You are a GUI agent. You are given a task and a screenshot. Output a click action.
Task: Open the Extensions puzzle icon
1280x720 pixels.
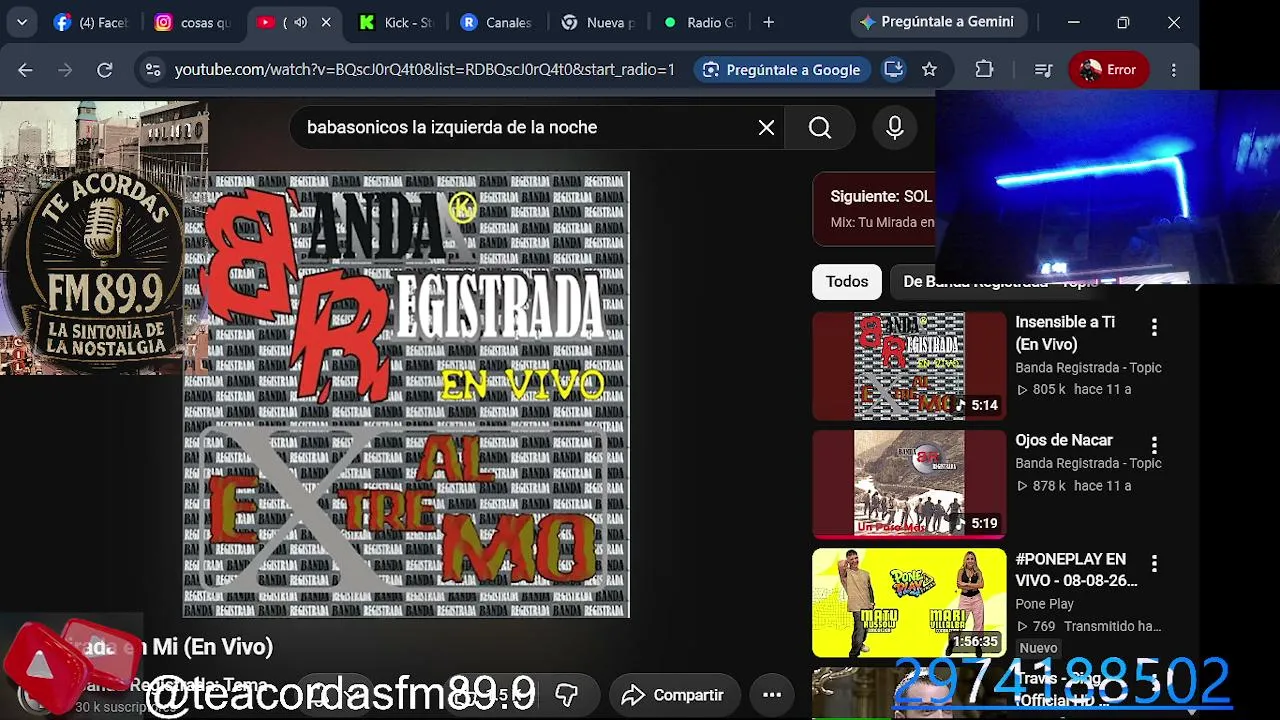tap(985, 70)
